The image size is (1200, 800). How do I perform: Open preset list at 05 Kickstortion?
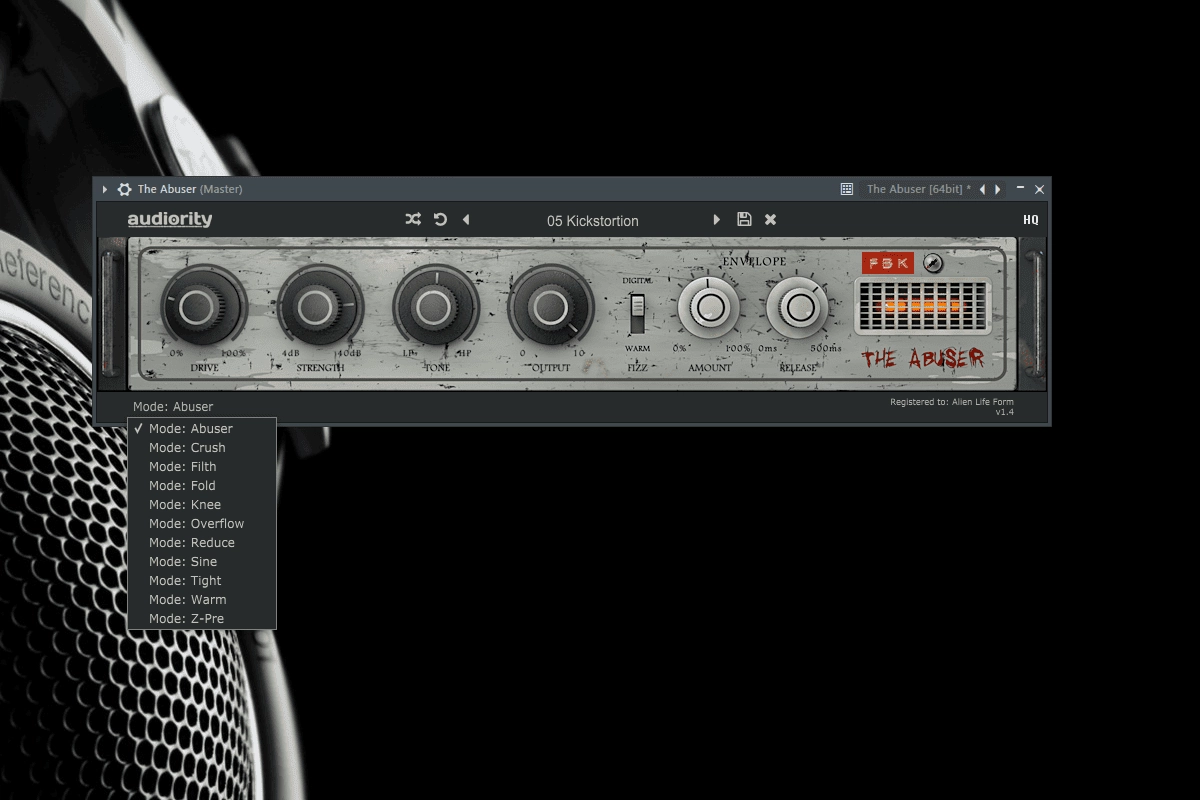pyautogui.click(x=592, y=221)
